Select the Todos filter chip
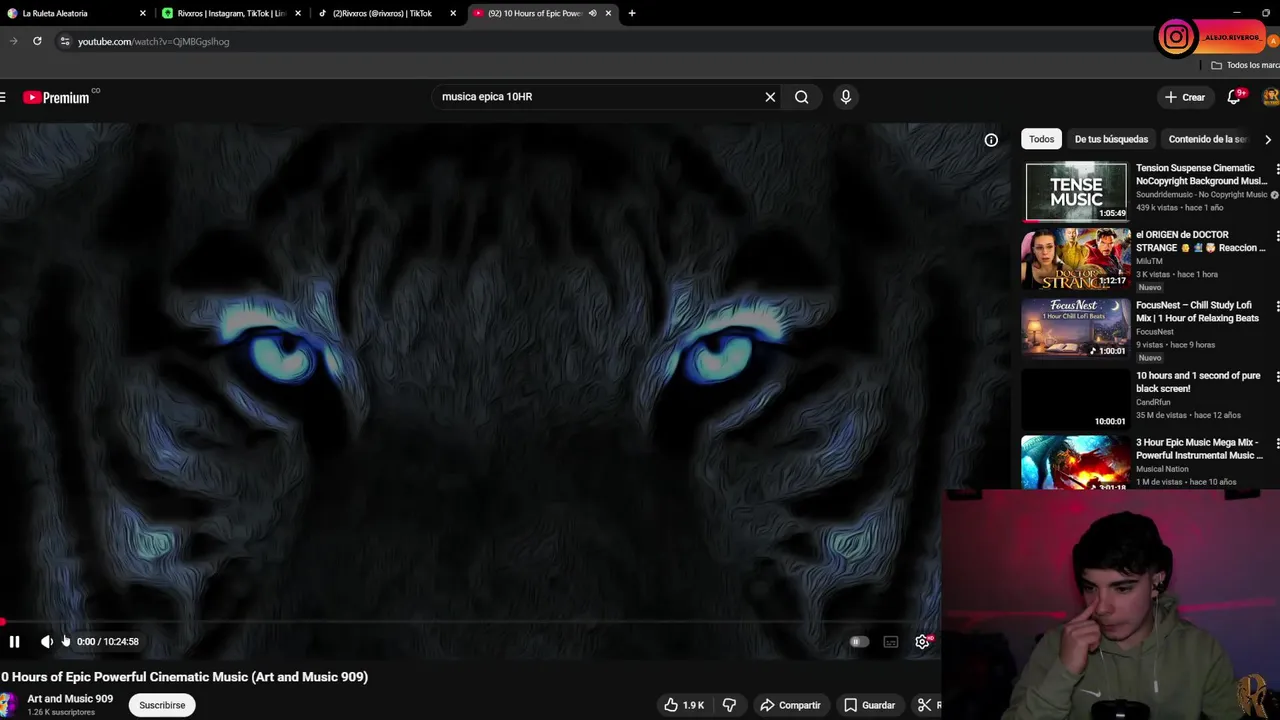1280x720 pixels. 1041,139
